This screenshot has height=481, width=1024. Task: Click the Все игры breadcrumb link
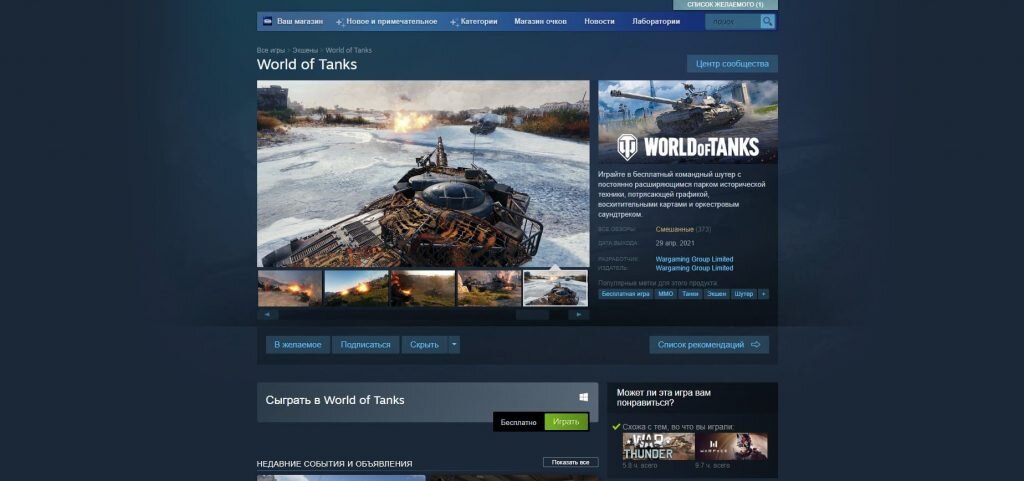[270, 50]
